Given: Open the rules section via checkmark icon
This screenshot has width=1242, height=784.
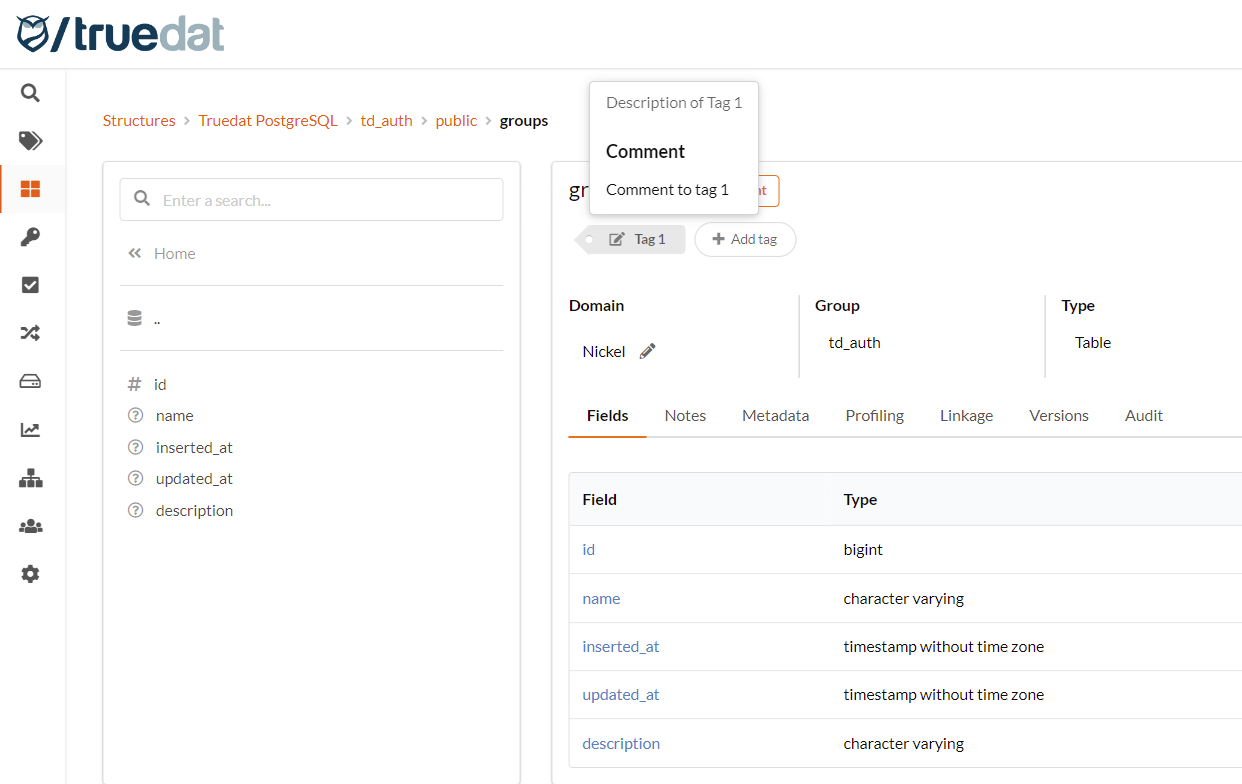Looking at the screenshot, I should click(x=31, y=284).
